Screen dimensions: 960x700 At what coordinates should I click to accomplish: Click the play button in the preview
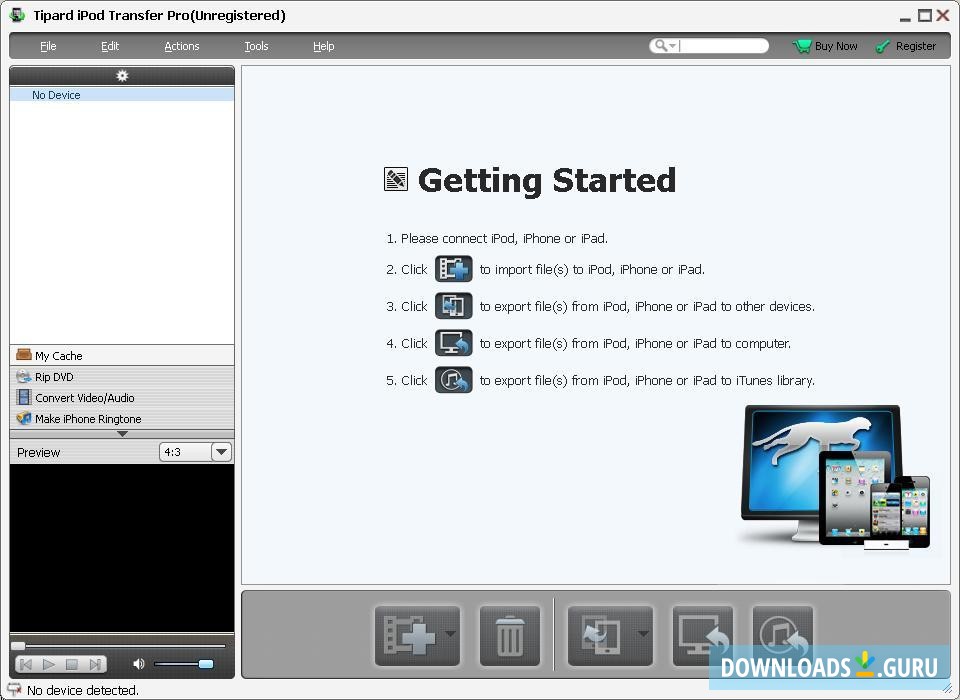pyautogui.click(x=49, y=664)
